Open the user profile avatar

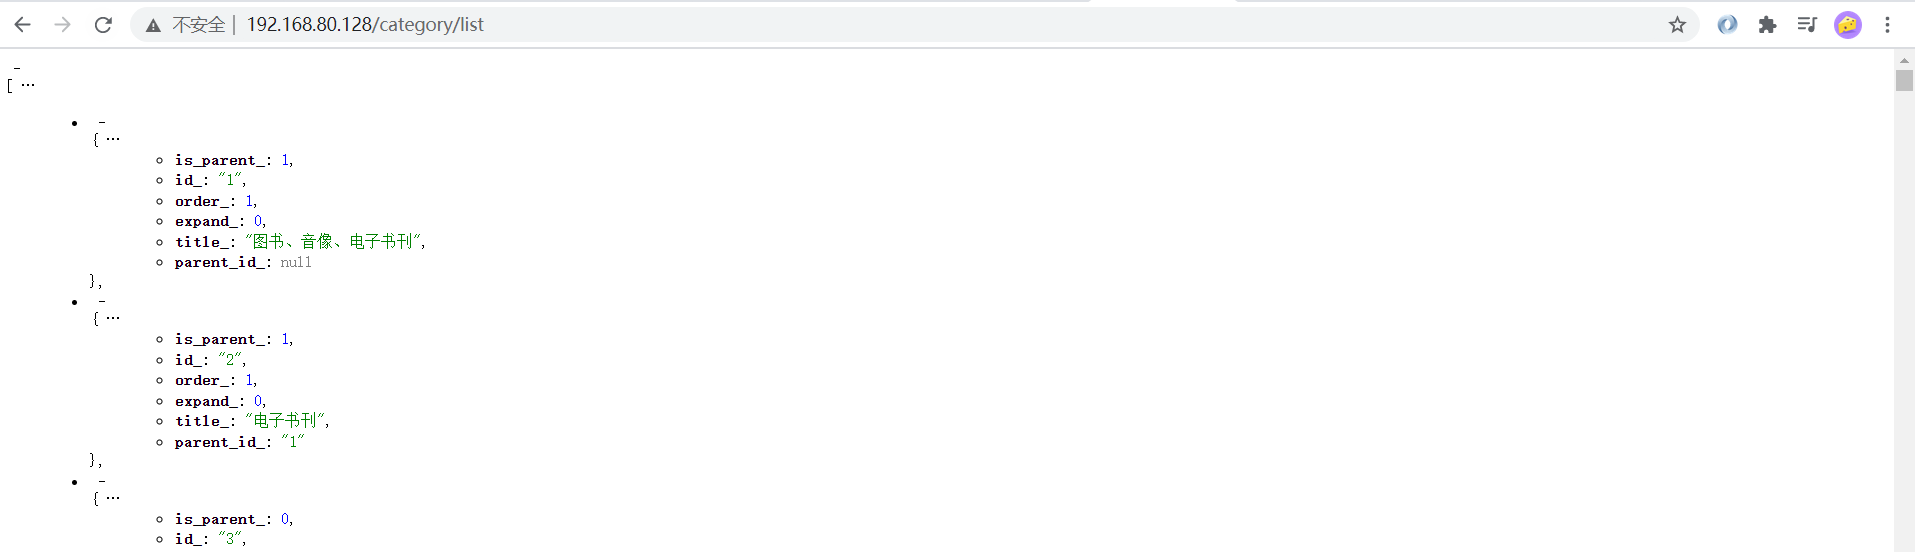coord(1847,25)
